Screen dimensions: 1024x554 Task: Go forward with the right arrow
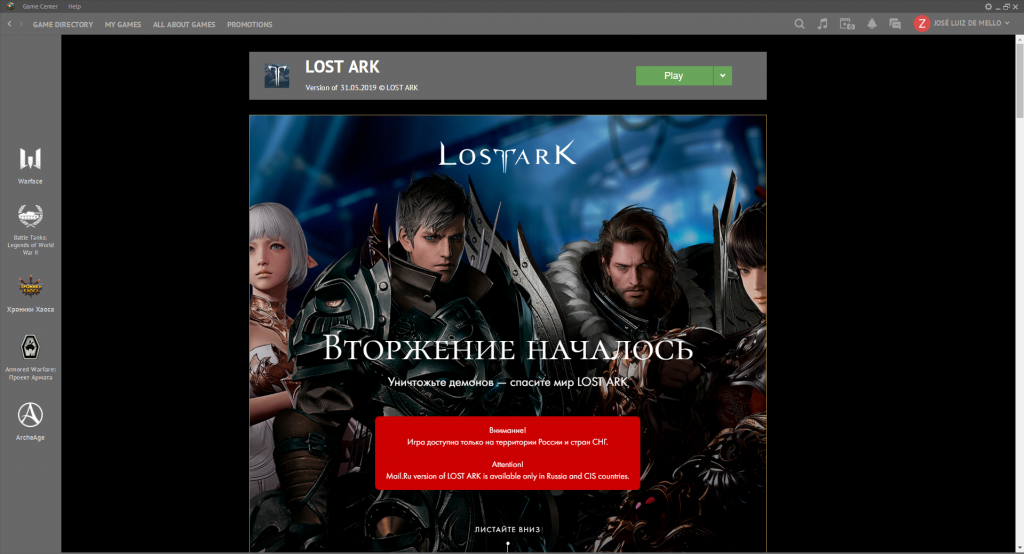(x=20, y=24)
